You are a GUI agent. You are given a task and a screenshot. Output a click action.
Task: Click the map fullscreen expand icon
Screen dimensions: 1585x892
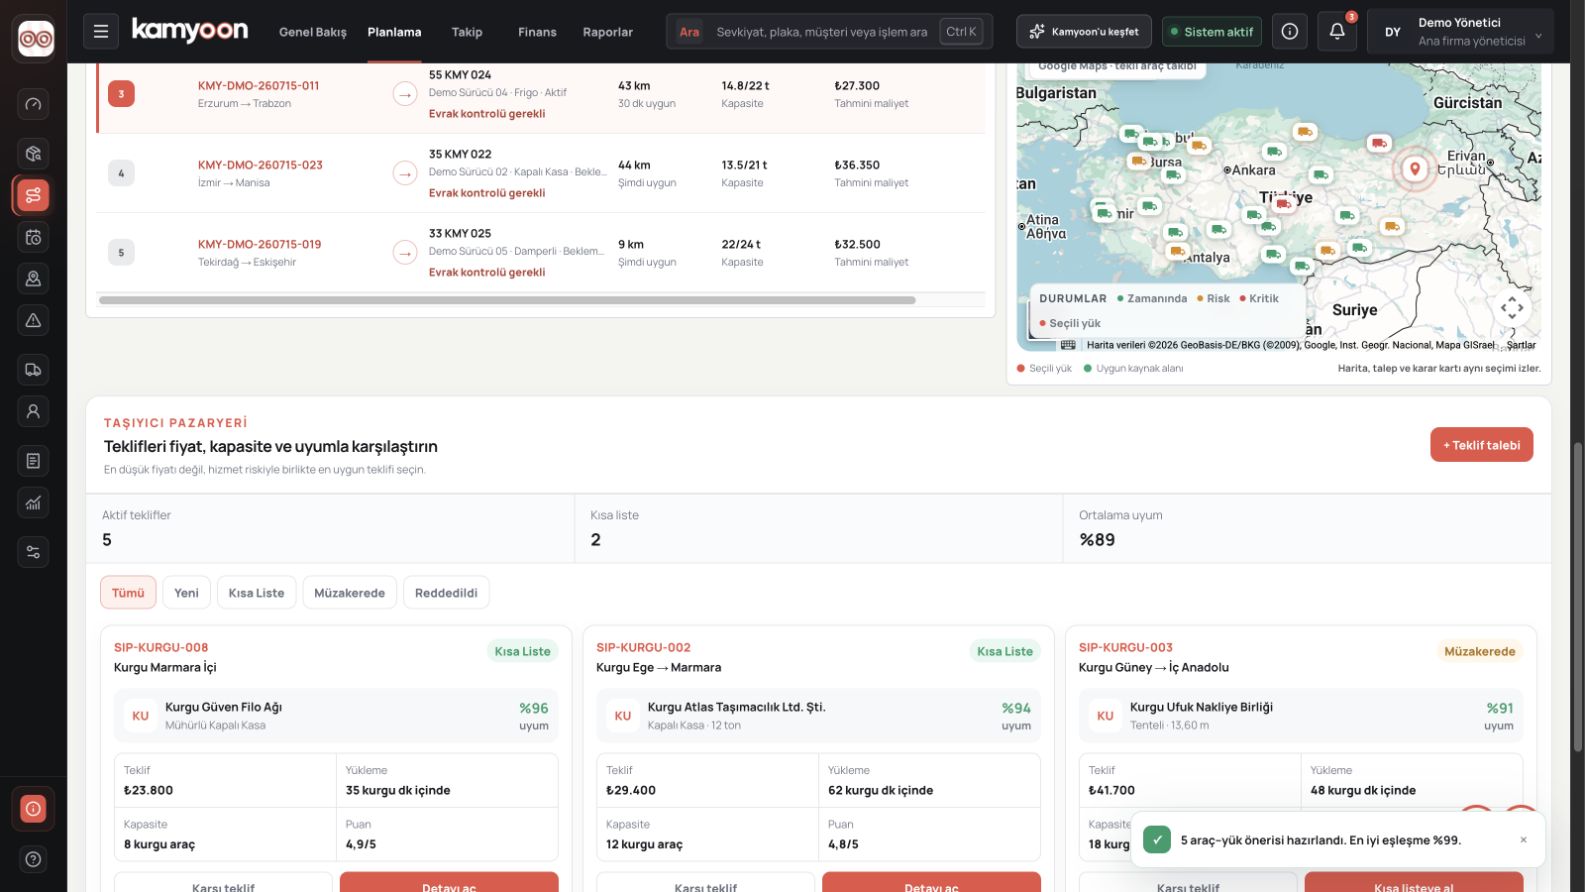click(1512, 308)
